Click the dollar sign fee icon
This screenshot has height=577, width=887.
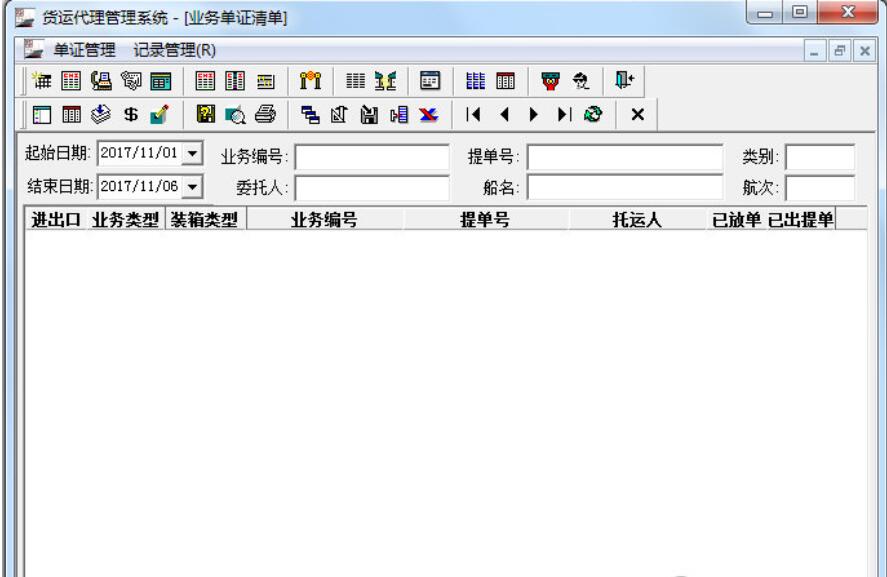pos(131,114)
